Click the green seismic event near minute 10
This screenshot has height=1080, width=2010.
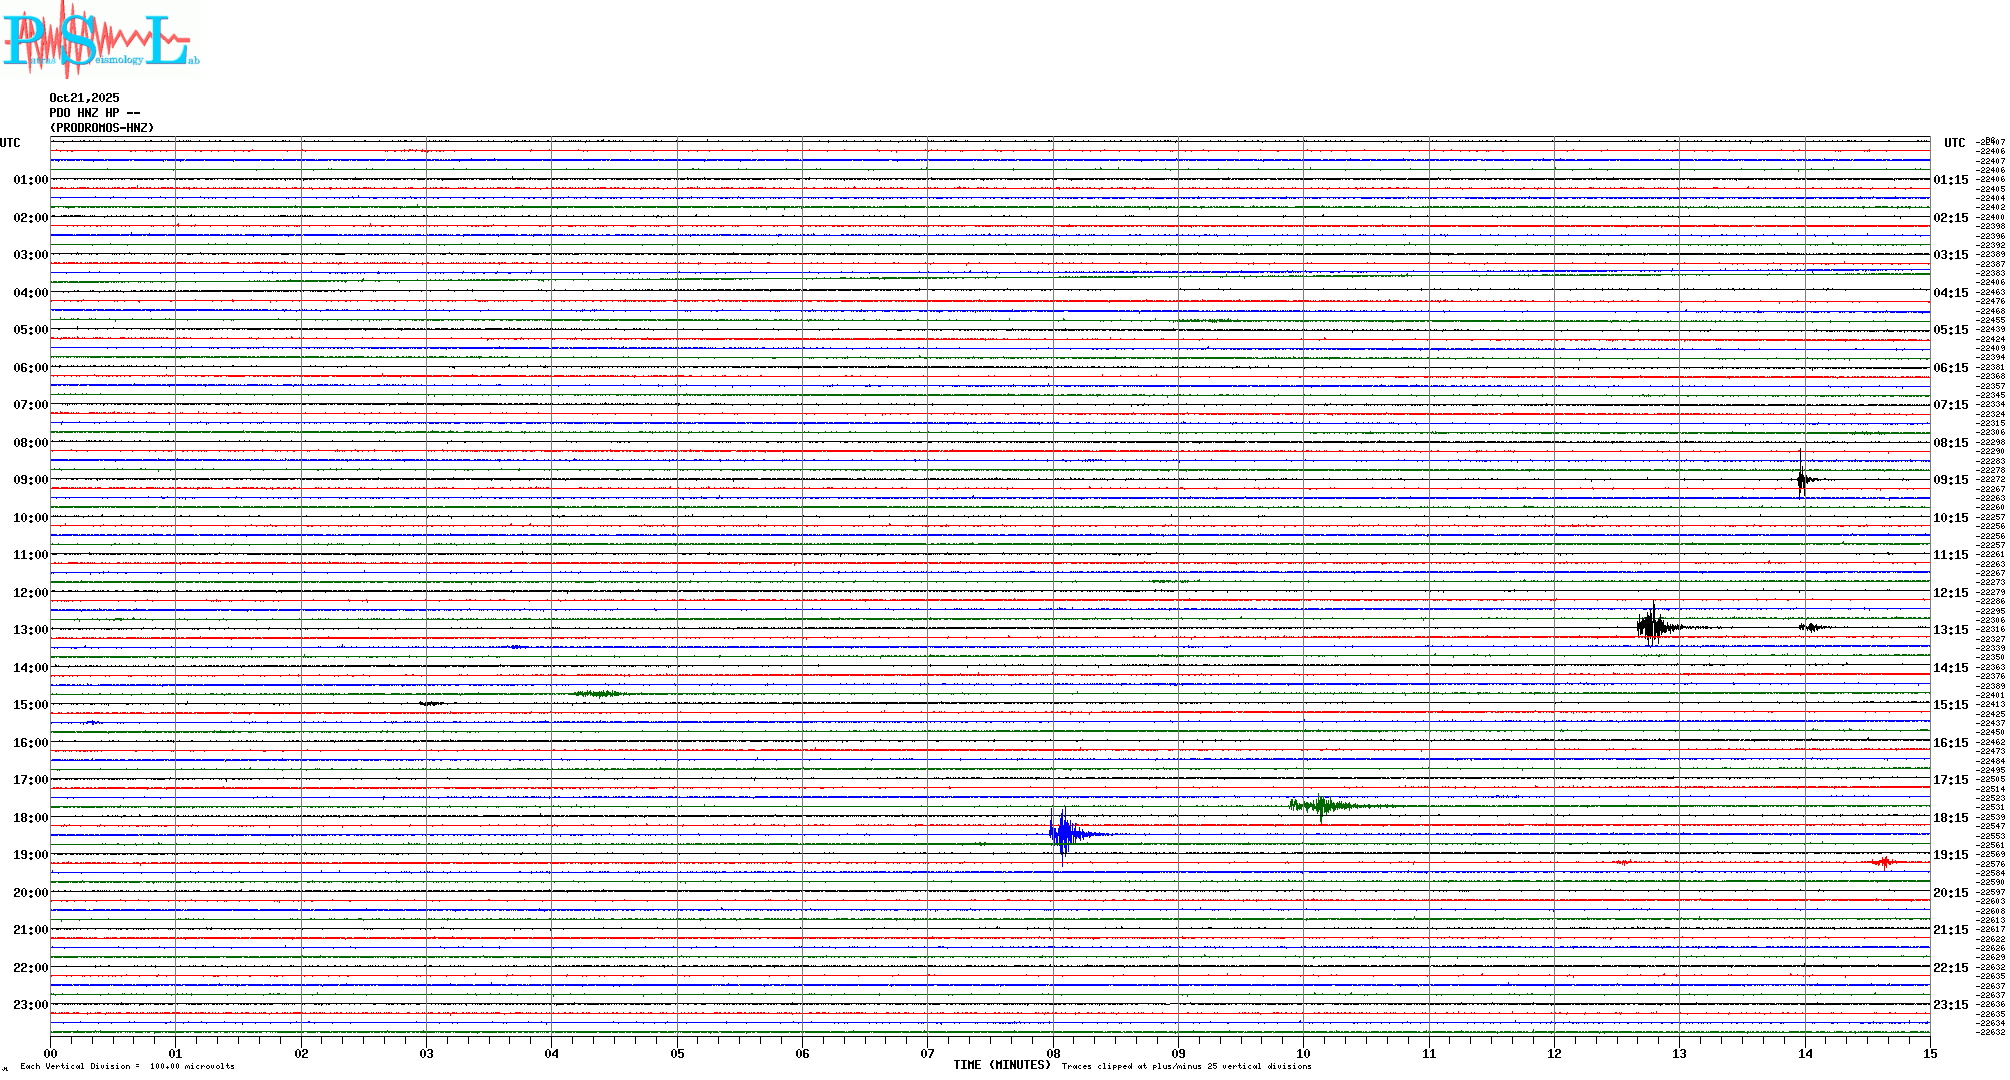1322,805
